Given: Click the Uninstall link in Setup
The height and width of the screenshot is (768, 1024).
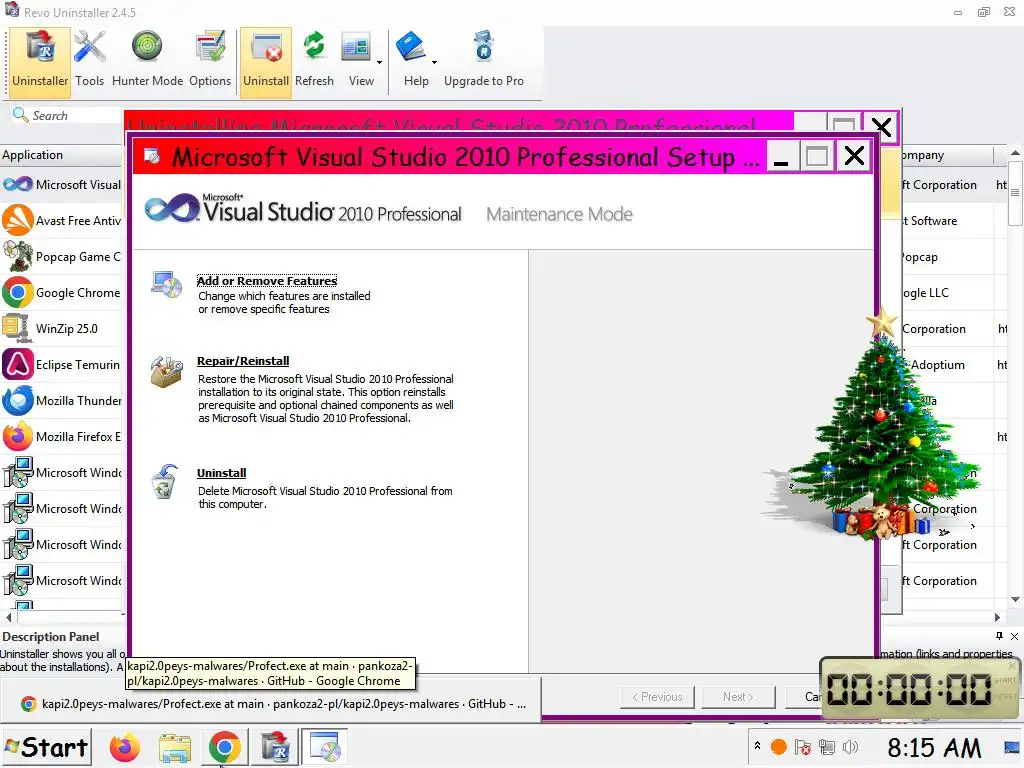Looking at the screenshot, I should pos(221,473).
